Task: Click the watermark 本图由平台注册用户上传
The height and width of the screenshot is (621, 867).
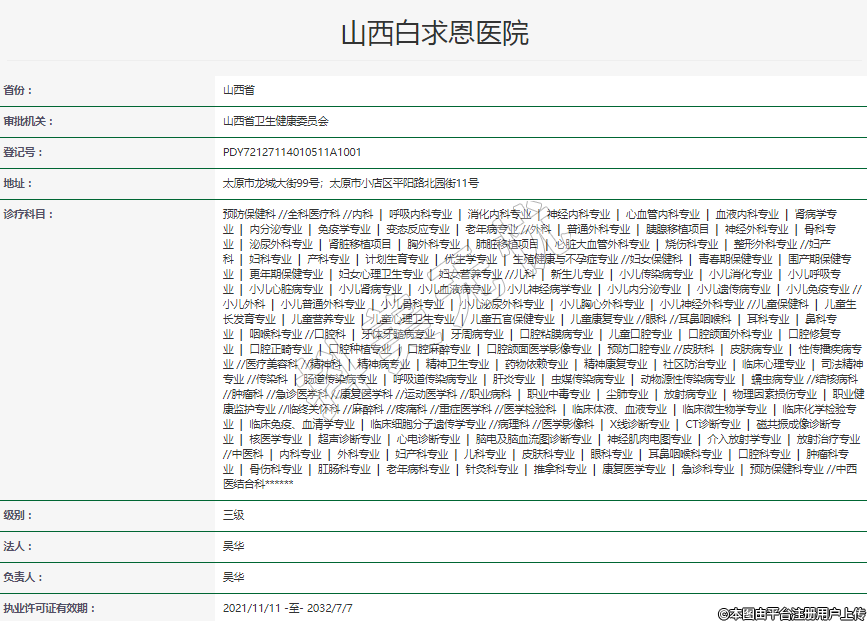Action: (x=790, y=612)
